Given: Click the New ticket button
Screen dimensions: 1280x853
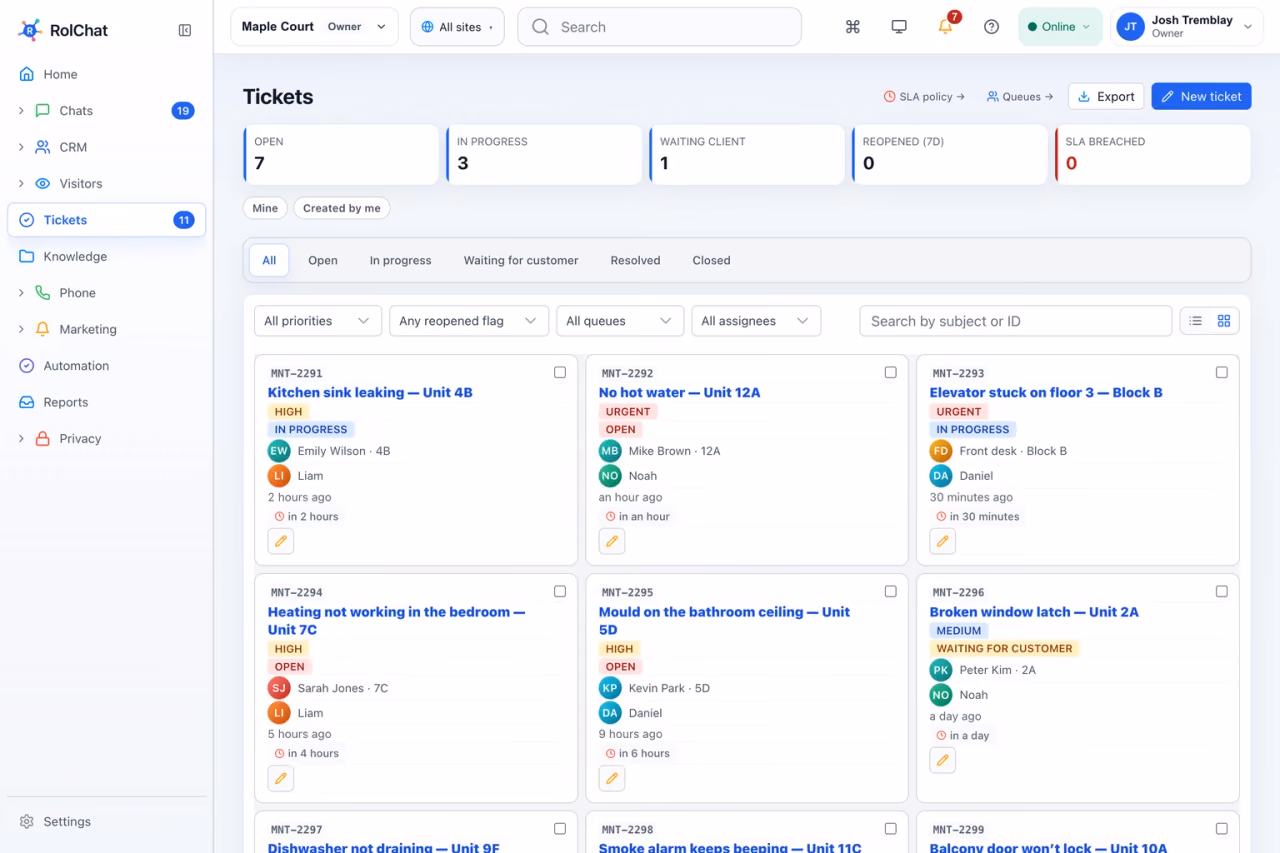Looking at the screenshot, I should pyautogui.click(x=1201, y=96).
